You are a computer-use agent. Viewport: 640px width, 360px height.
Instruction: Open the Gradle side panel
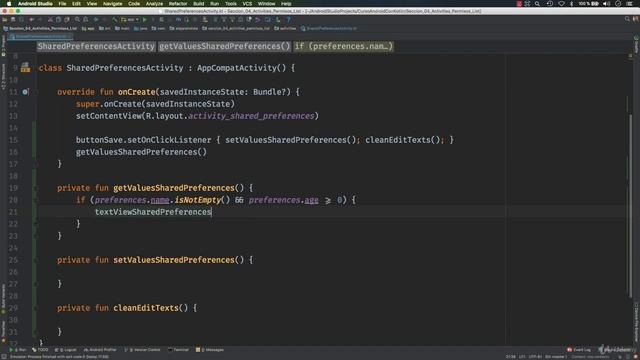(636, 44)
